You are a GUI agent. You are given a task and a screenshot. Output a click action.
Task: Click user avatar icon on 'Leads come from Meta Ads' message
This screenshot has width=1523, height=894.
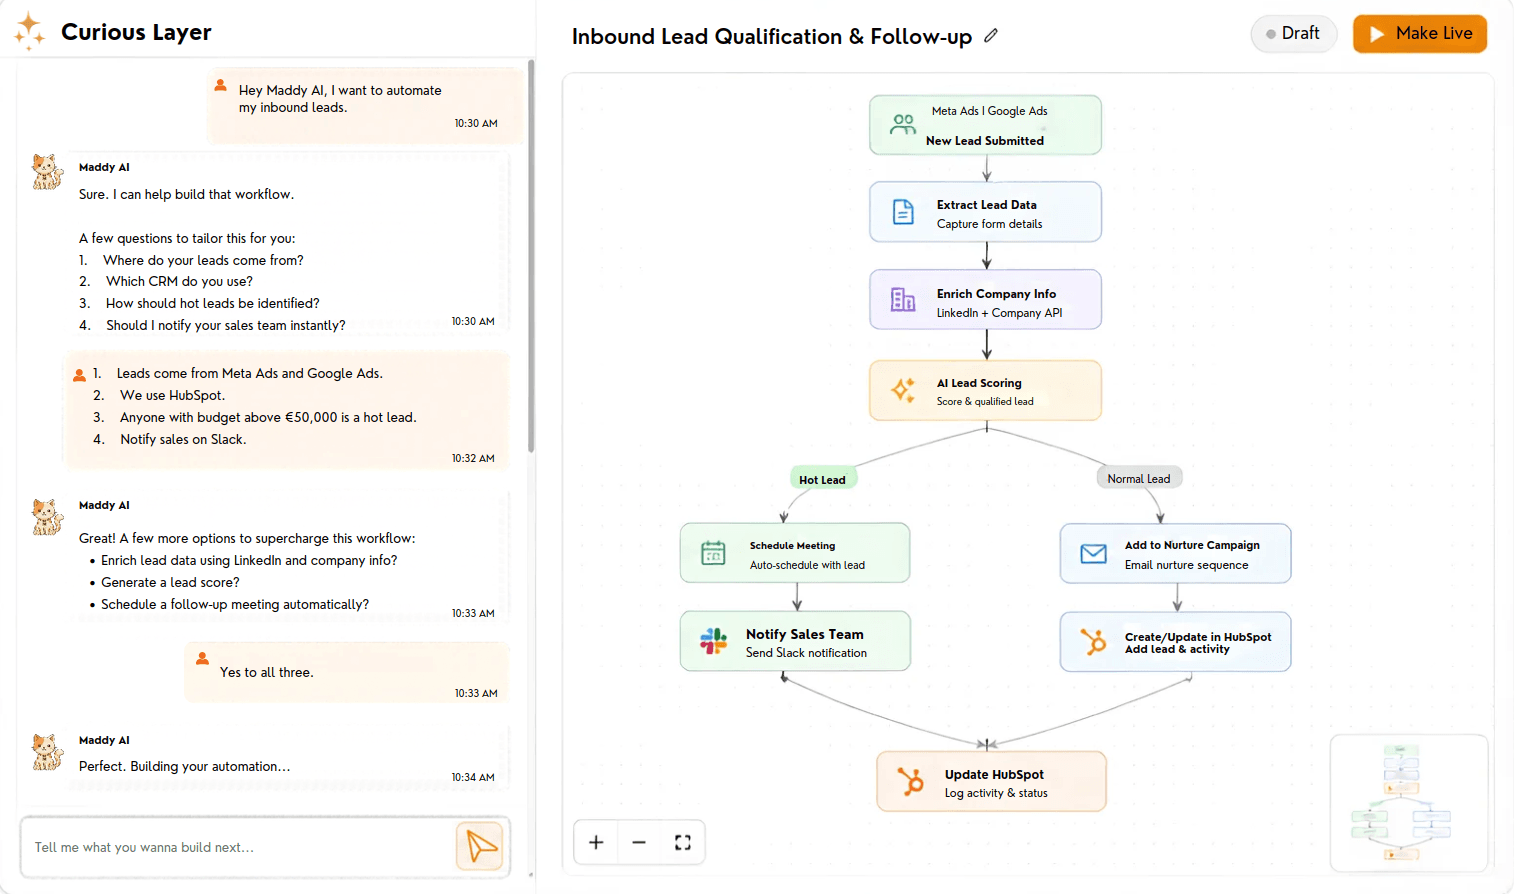click(x=79, y=375)
